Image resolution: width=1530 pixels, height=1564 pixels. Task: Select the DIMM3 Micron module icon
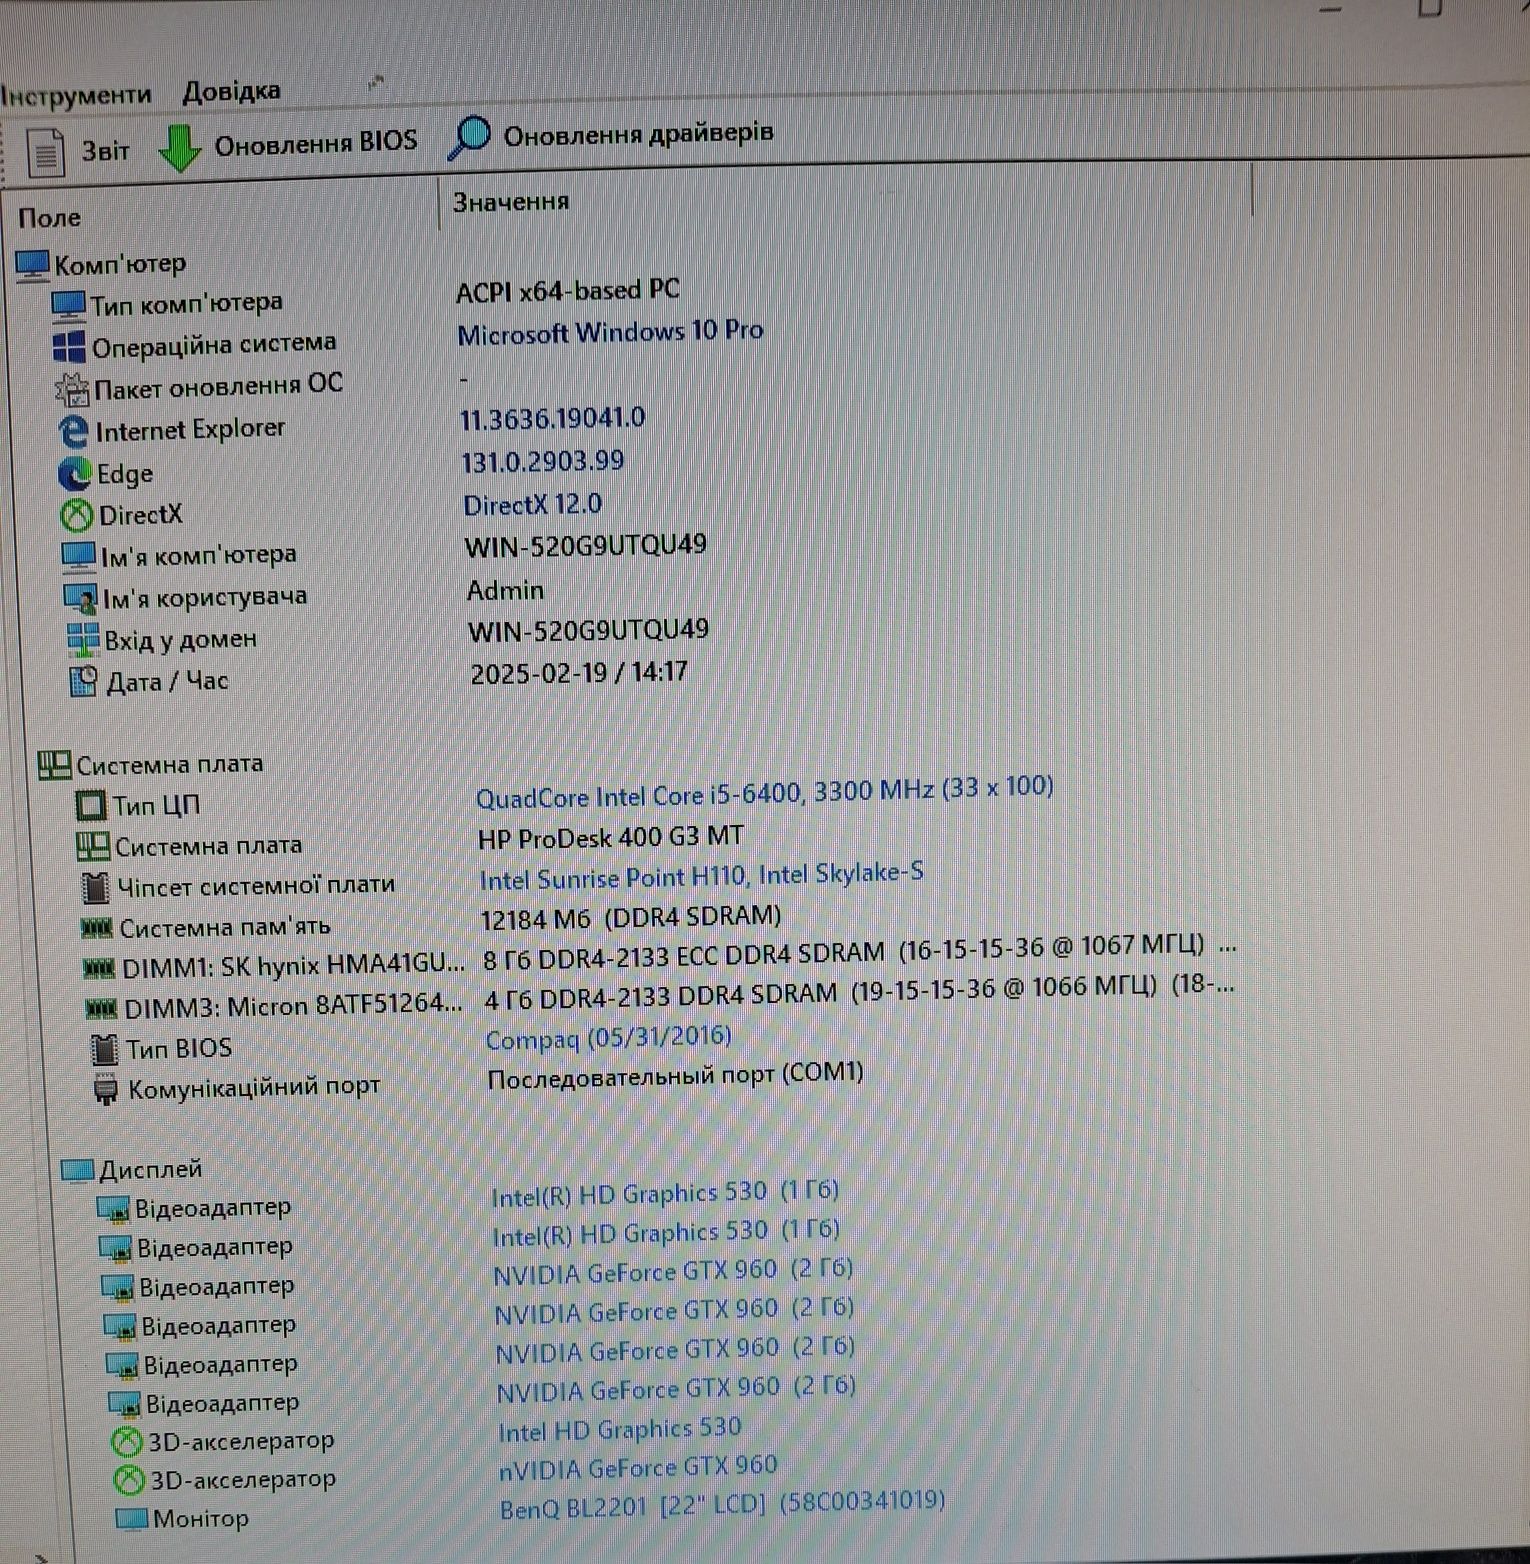[x=102, y=1008]
